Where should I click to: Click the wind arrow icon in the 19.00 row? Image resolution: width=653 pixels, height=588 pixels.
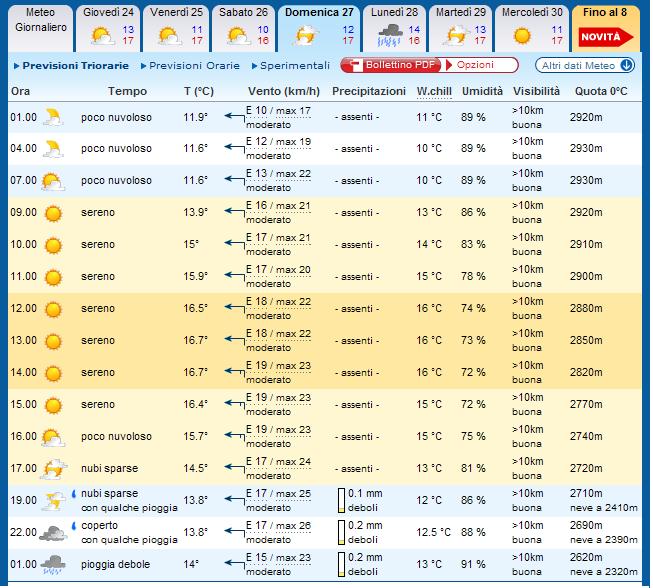[235, 501]
